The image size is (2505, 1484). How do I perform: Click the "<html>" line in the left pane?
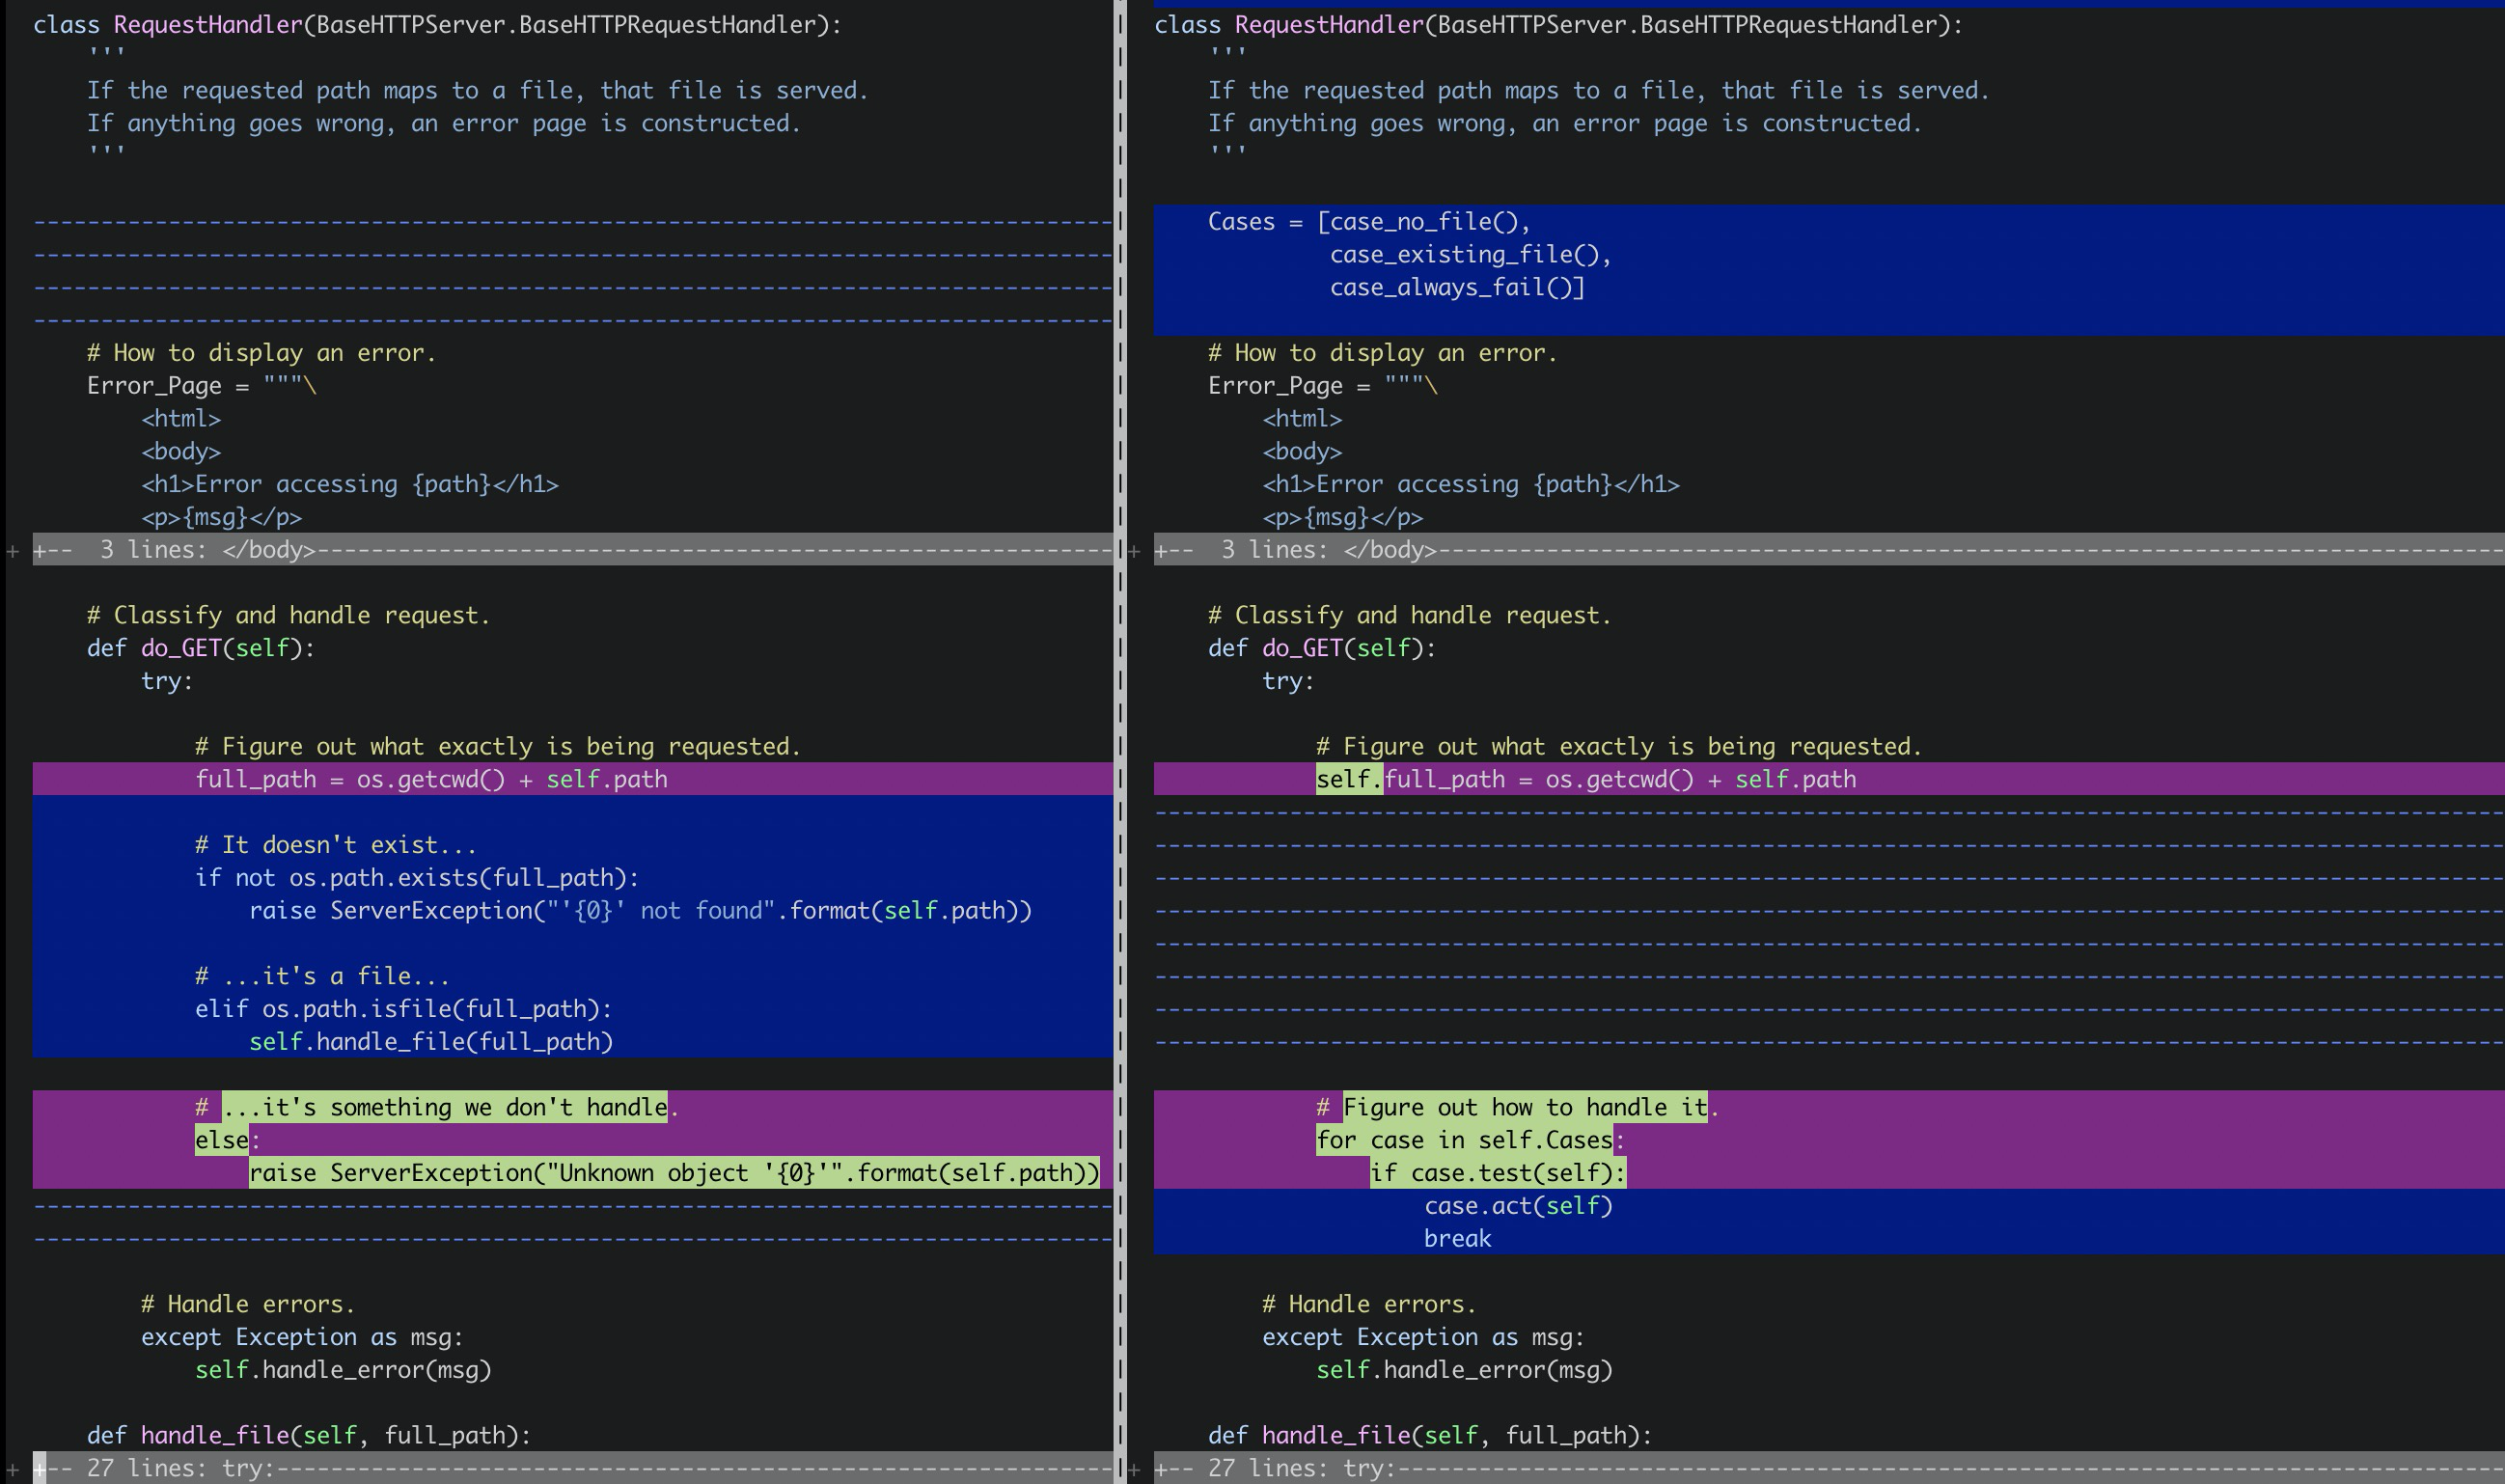[181, 418]
